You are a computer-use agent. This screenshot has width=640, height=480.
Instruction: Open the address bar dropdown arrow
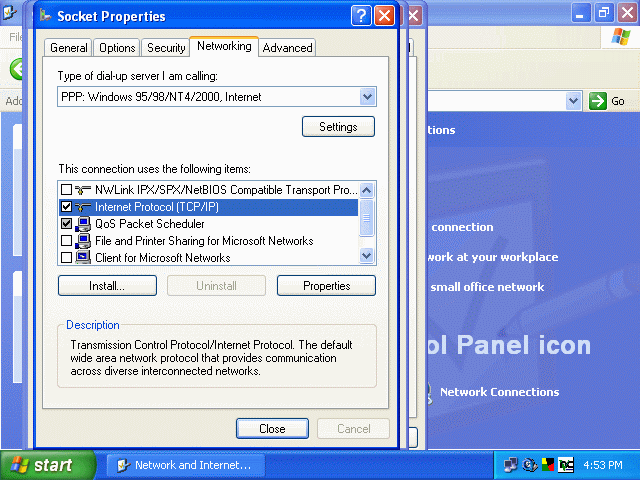click(573, 100)
